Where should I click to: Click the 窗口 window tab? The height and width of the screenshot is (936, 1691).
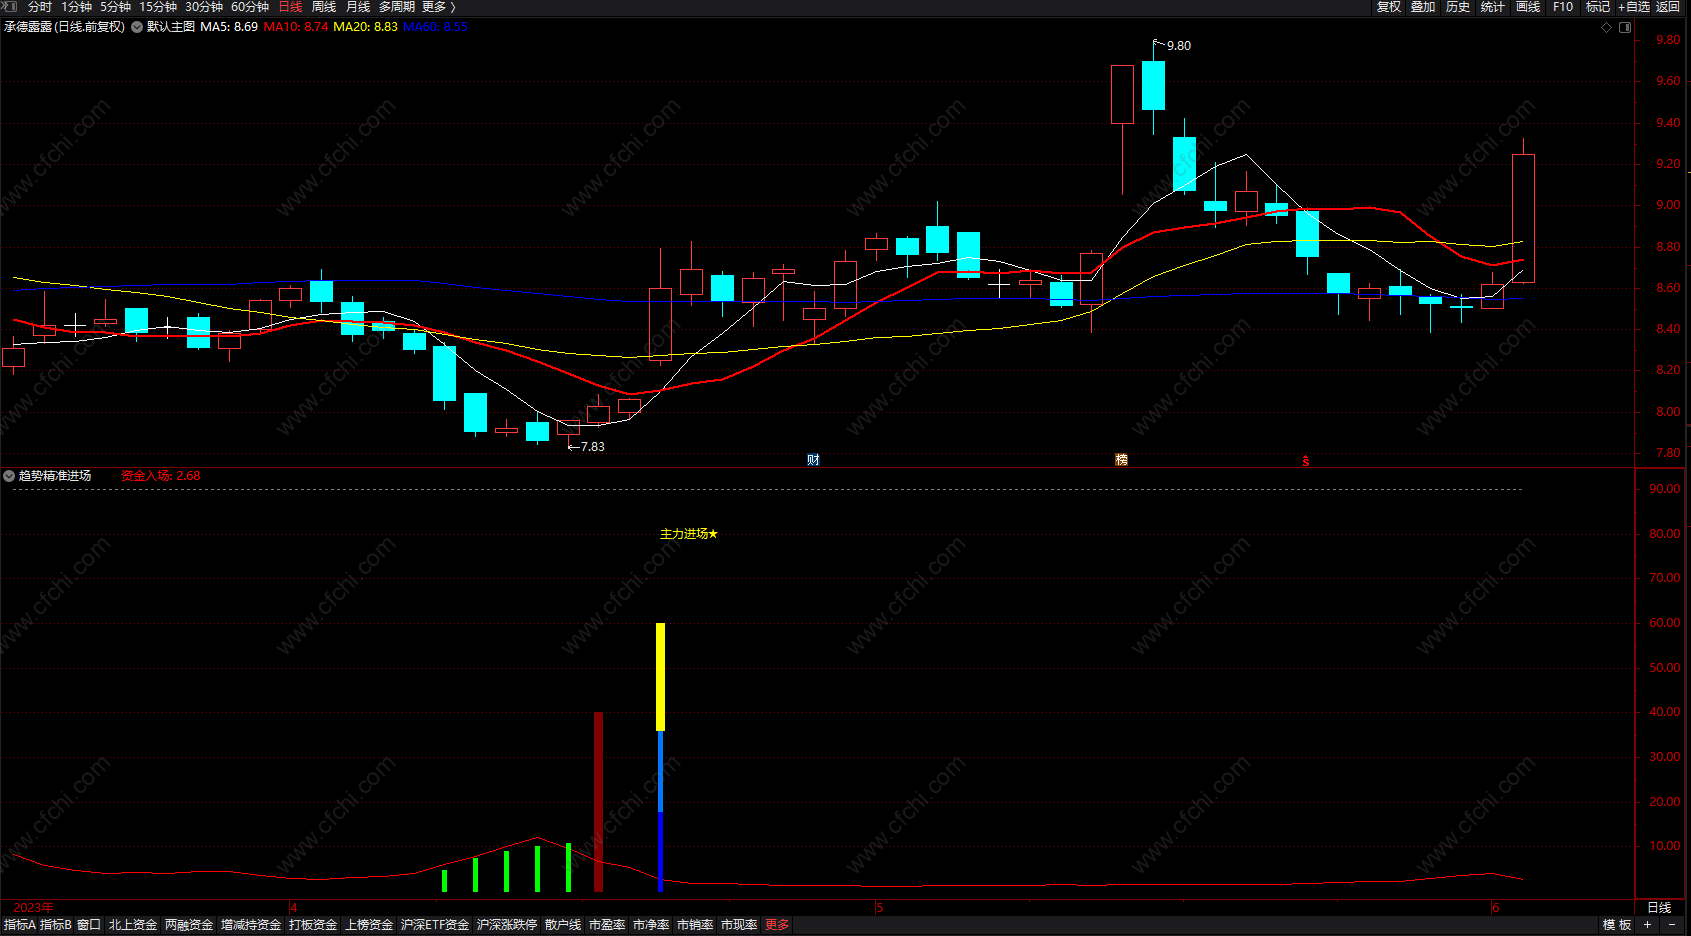(89, 925)
